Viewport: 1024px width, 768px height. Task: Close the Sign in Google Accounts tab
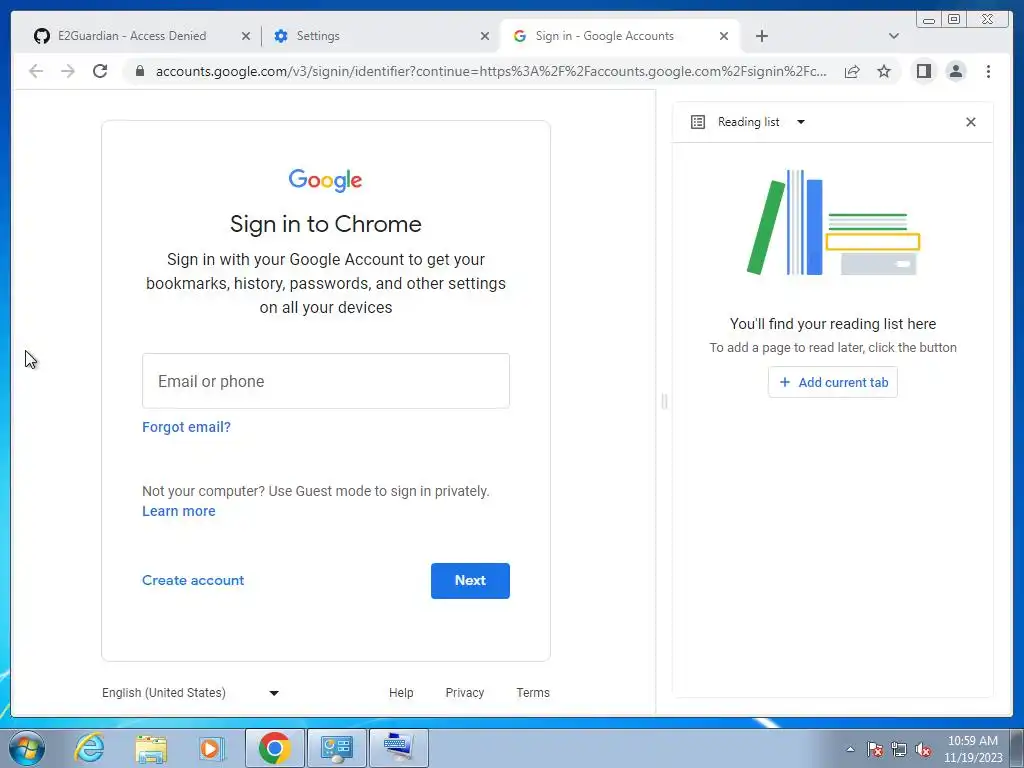click(724, 36)
